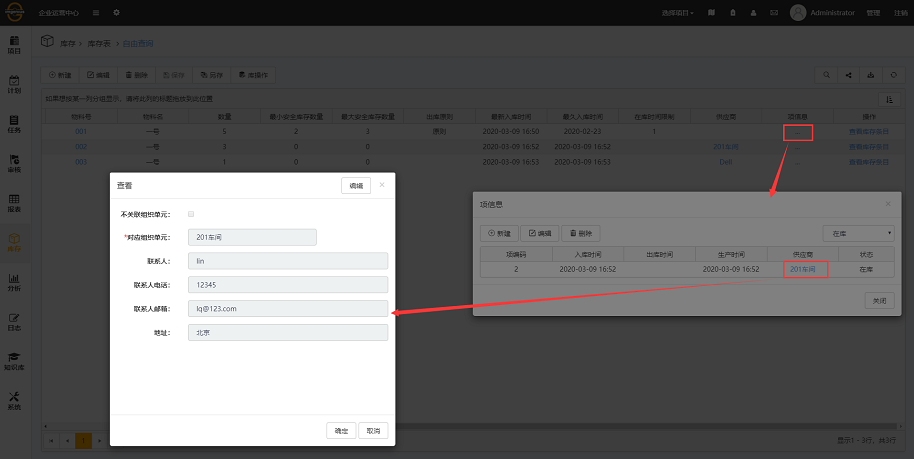Open 知识库 (Knowledge base) sidebar icon
Screen dimensions: 914x459
pyautogui.click(x=14, y=360)
